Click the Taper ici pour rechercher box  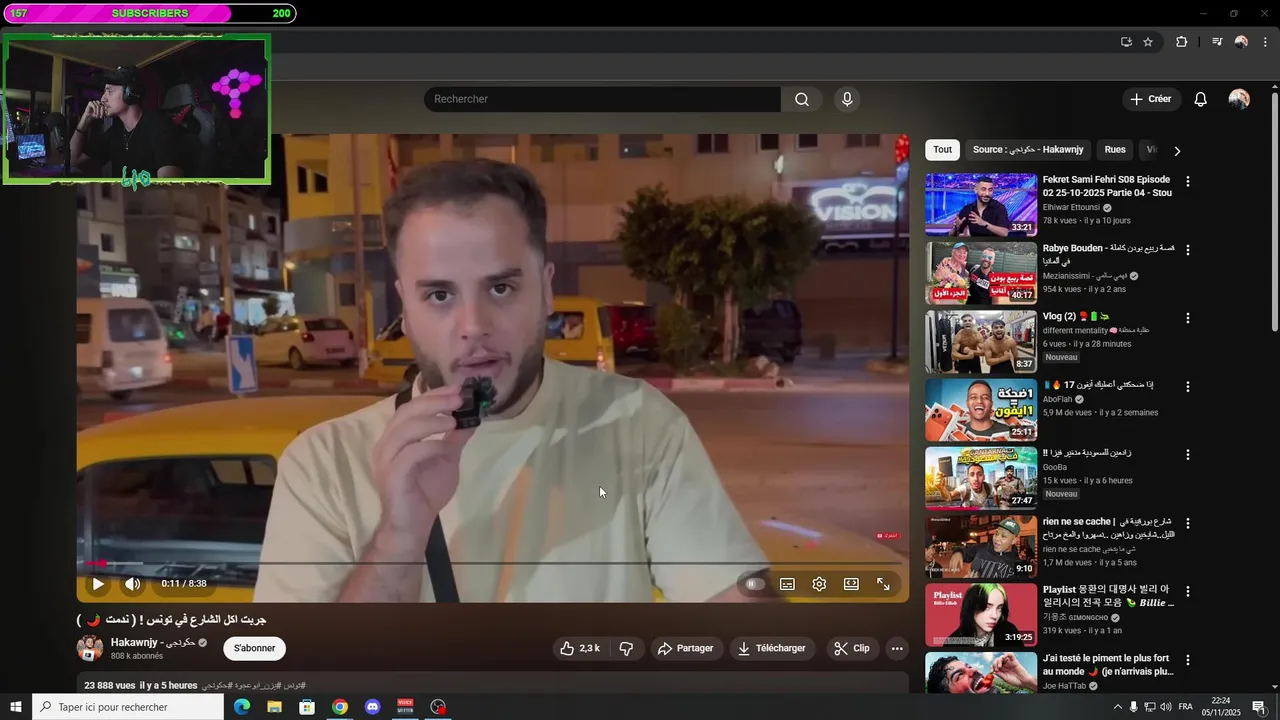coord(128,707)
